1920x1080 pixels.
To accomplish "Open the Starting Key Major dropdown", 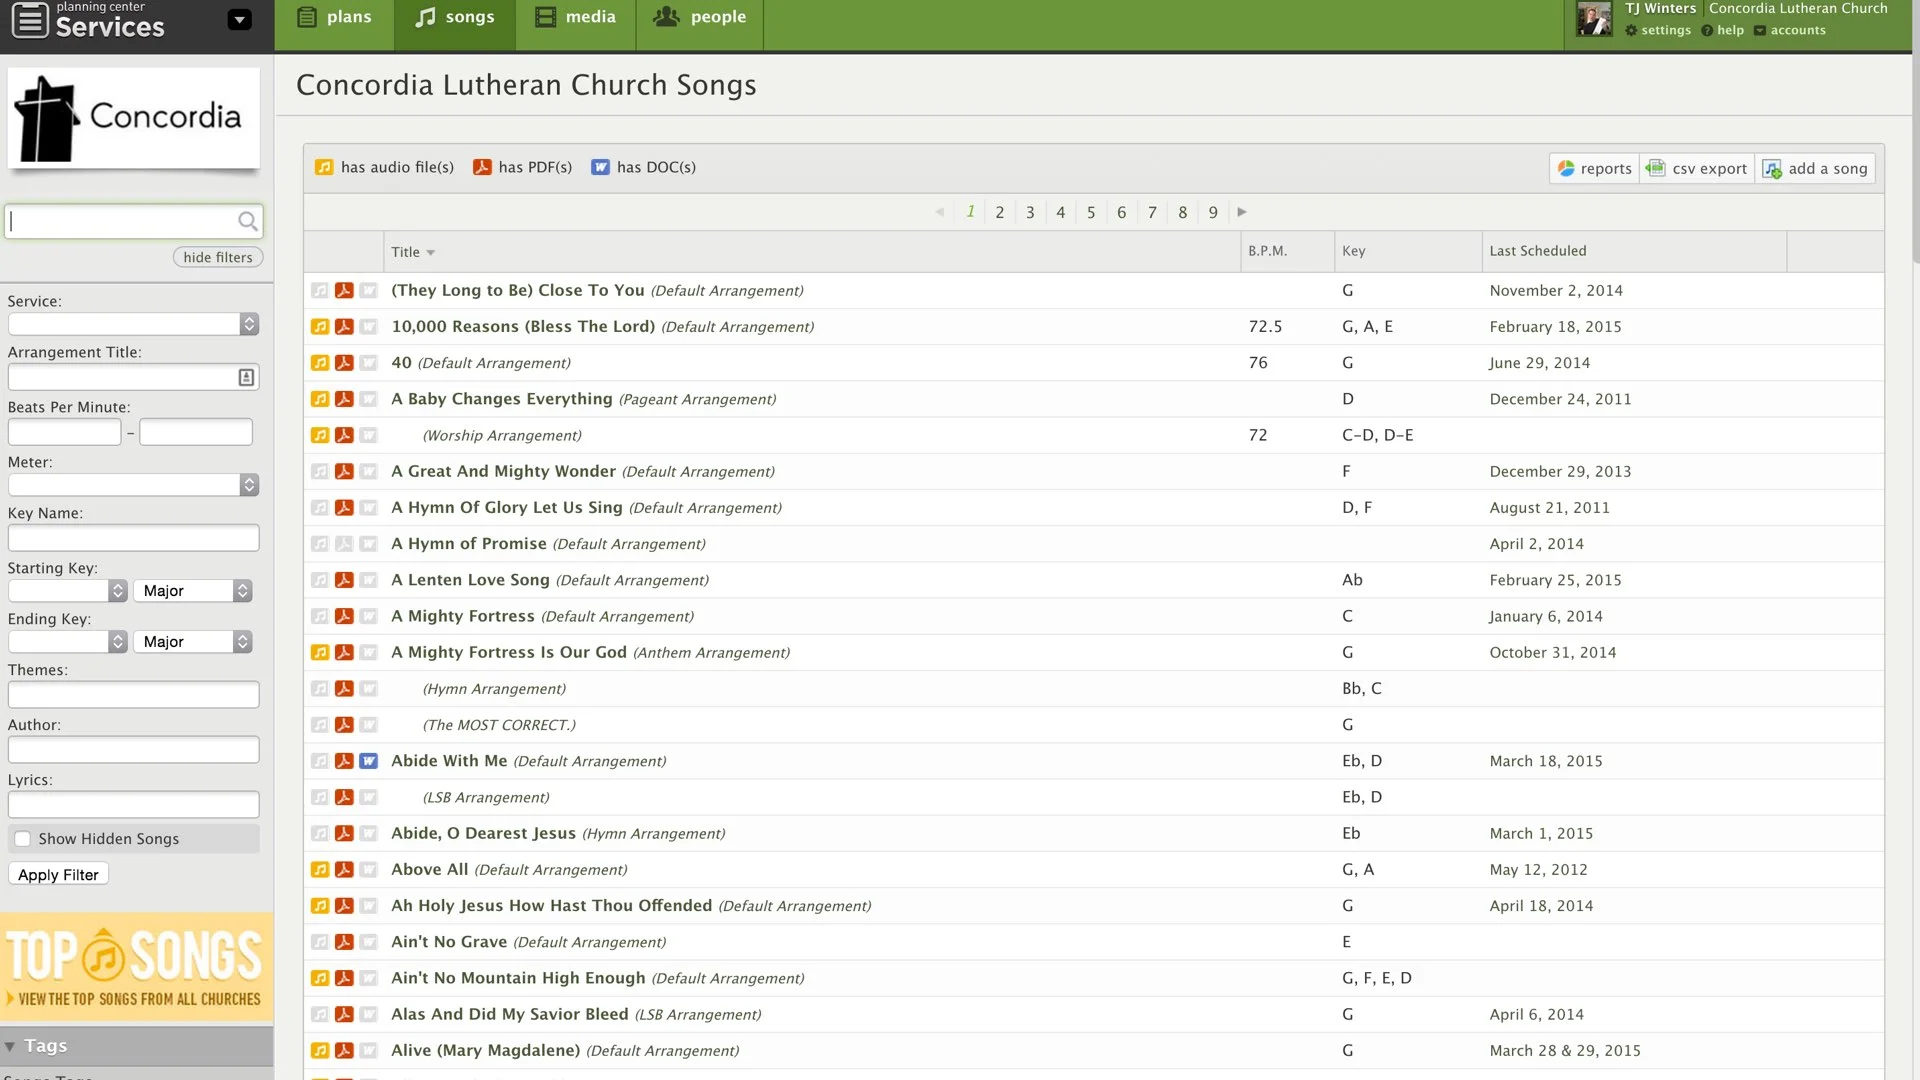I will pos(194,591).
